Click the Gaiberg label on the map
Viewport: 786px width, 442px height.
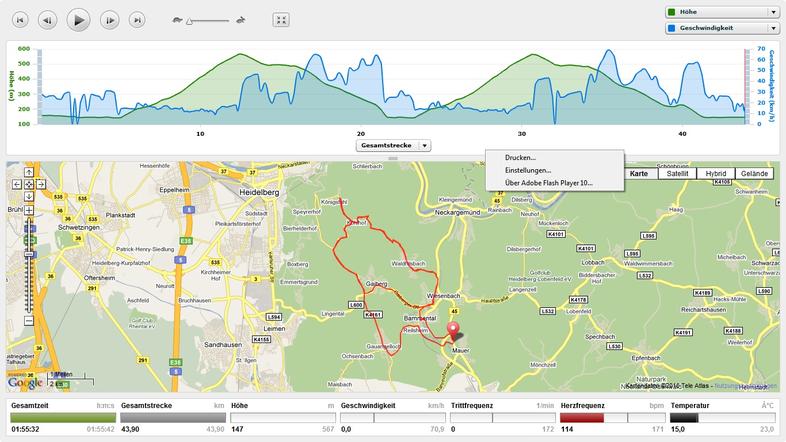point(377,284)
